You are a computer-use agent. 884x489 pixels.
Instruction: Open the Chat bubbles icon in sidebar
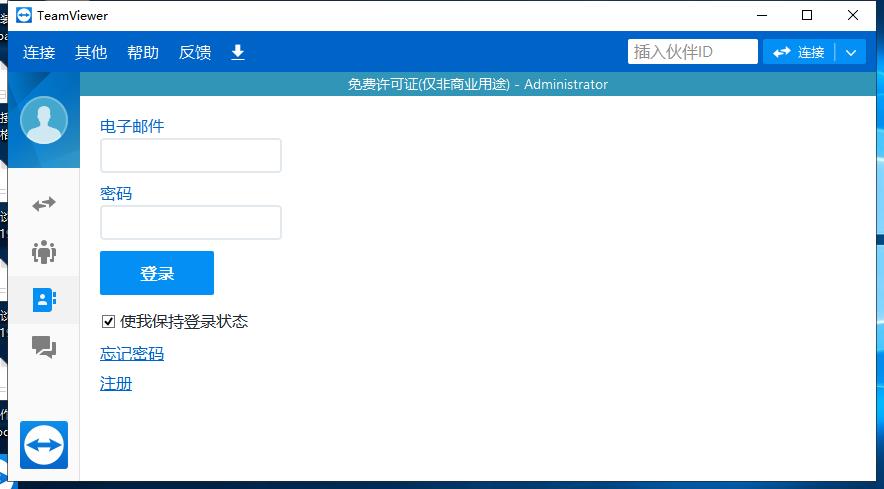coord(44,347)
